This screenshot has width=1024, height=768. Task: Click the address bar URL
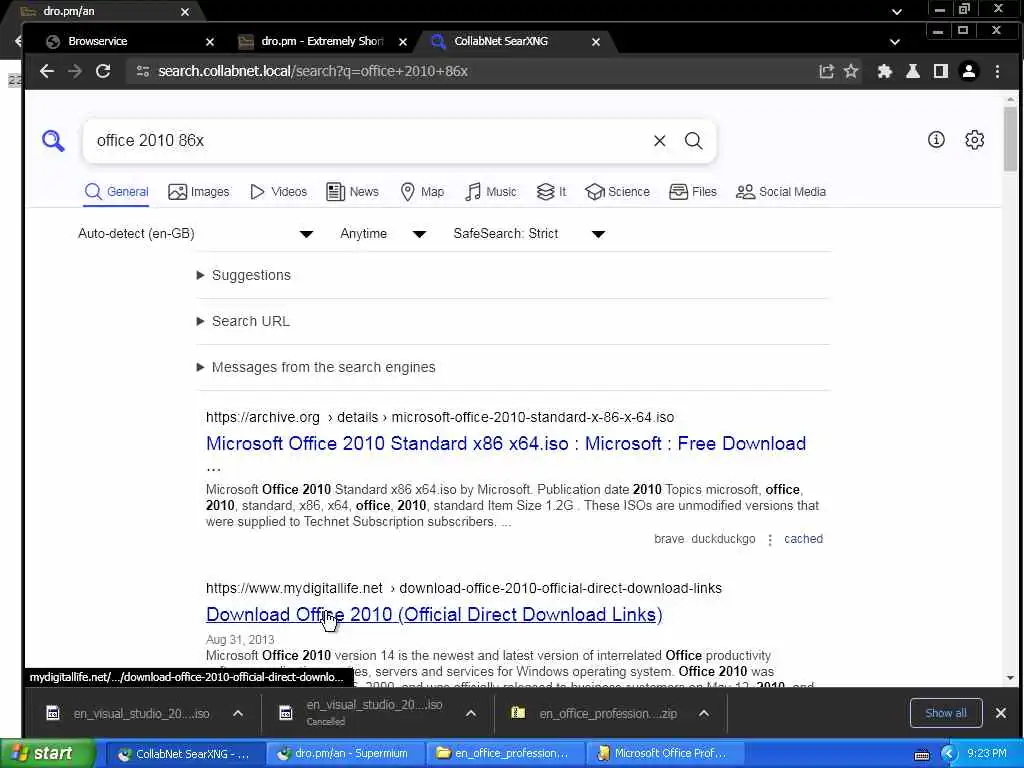point(313,71)
